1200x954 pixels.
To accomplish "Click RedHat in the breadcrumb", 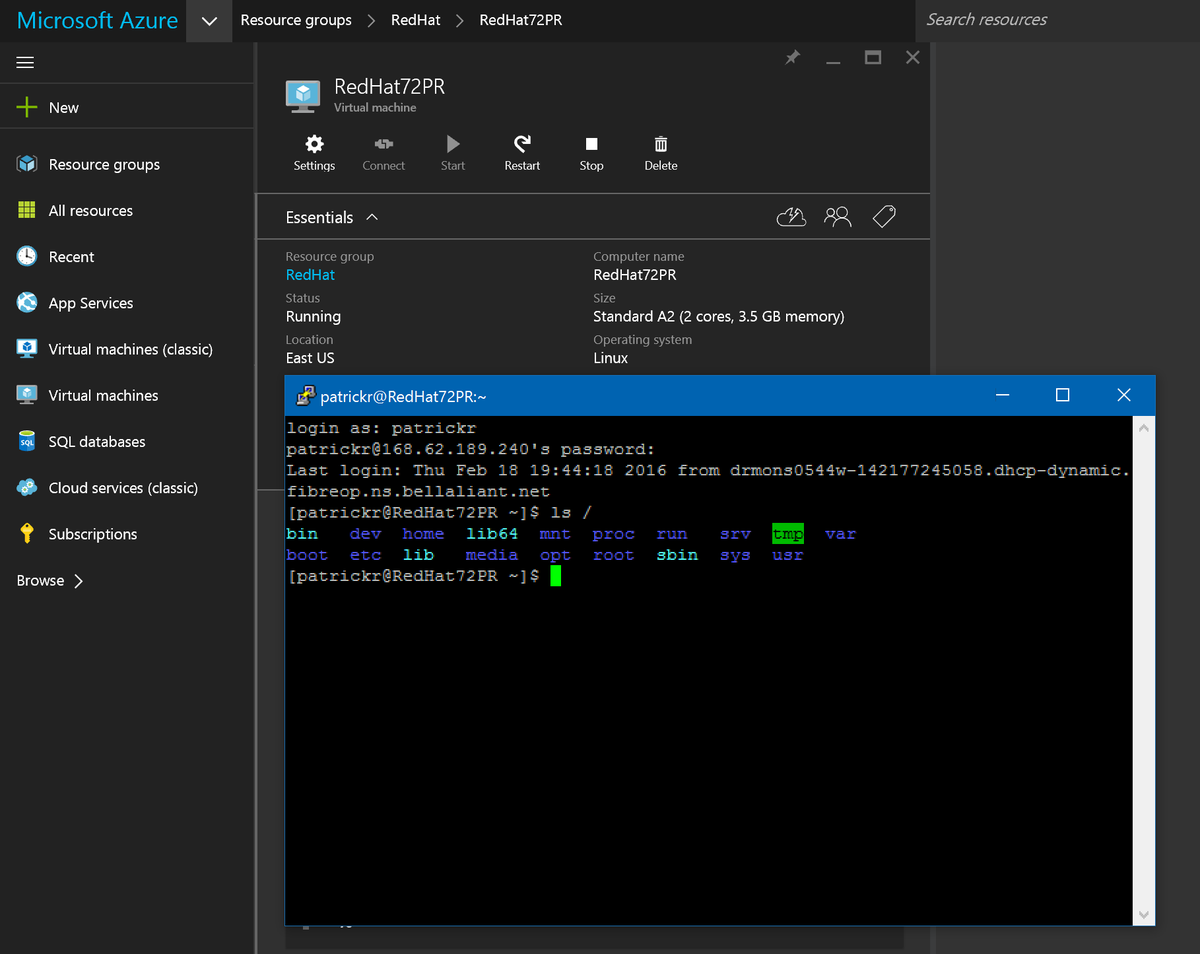I will click(416, 20).
